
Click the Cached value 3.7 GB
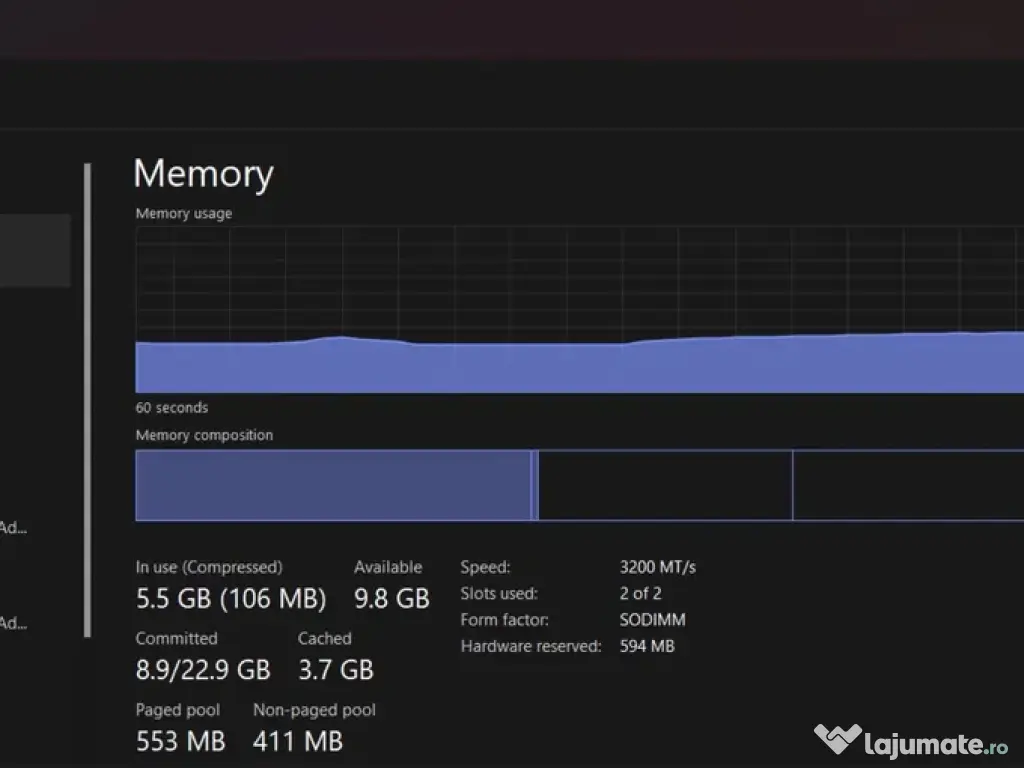[336, 670]
